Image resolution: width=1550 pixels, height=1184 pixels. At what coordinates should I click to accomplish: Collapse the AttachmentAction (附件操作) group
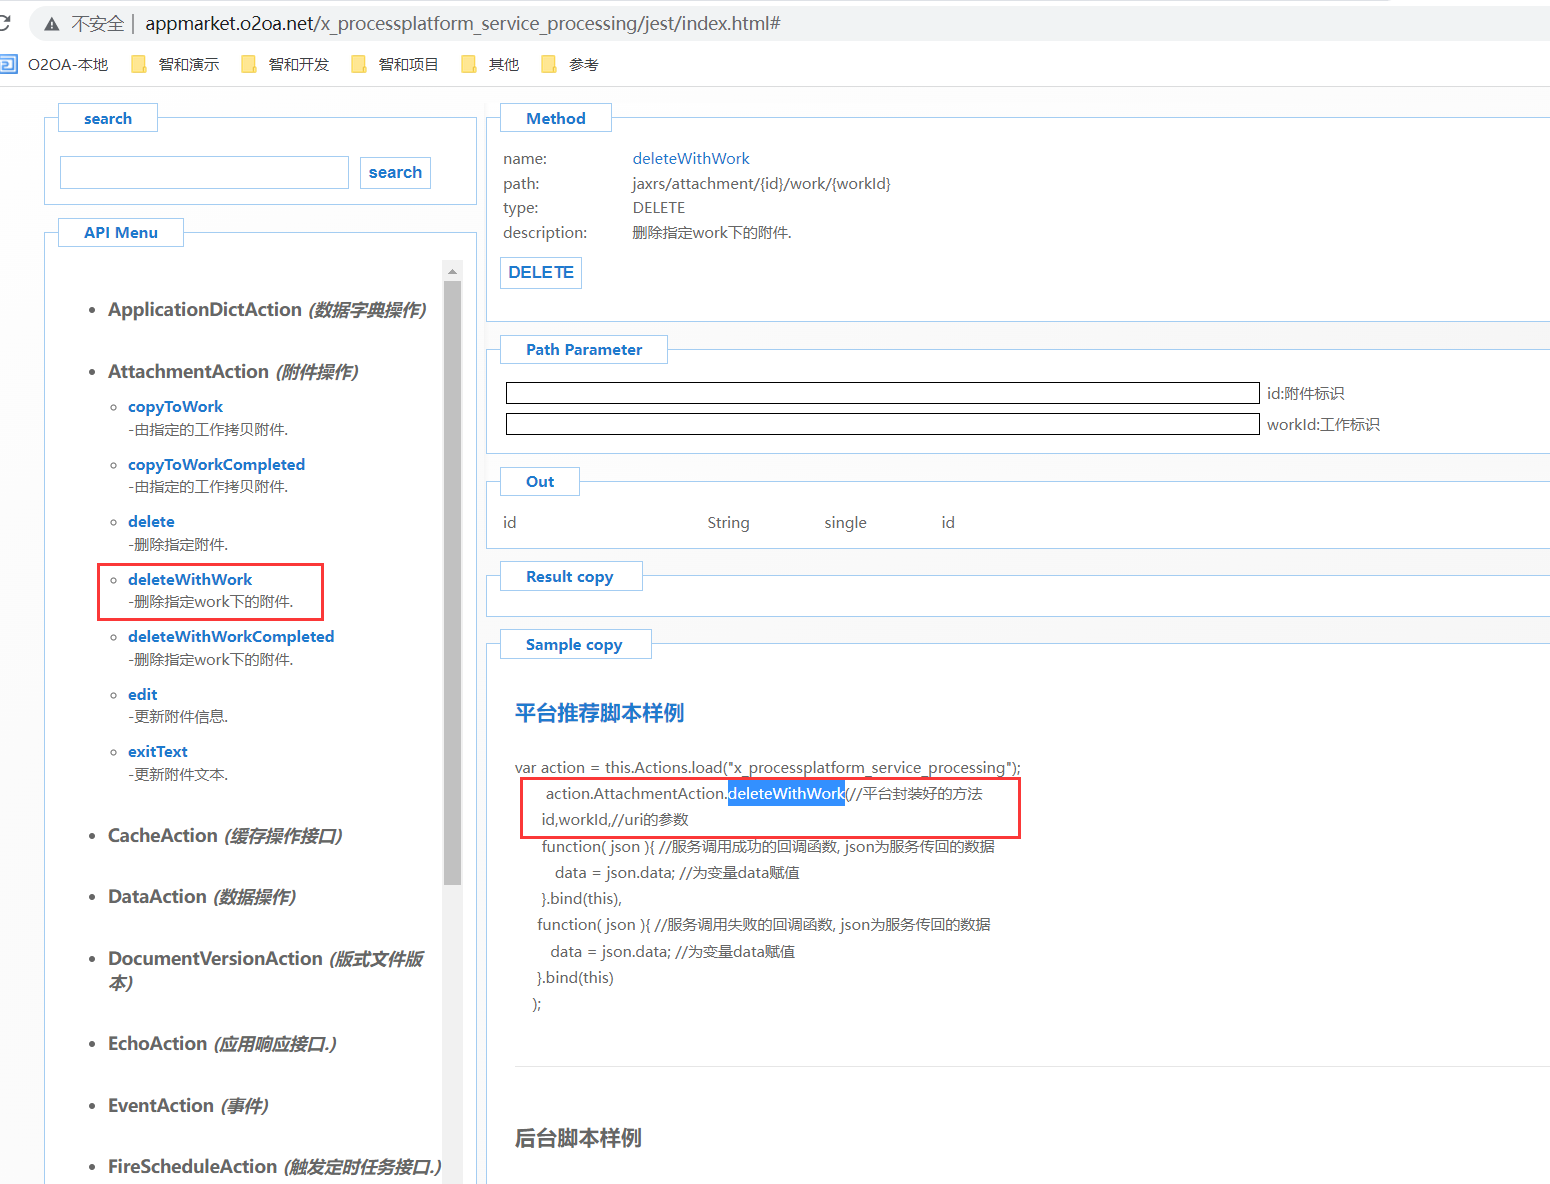tap(233, 372)
